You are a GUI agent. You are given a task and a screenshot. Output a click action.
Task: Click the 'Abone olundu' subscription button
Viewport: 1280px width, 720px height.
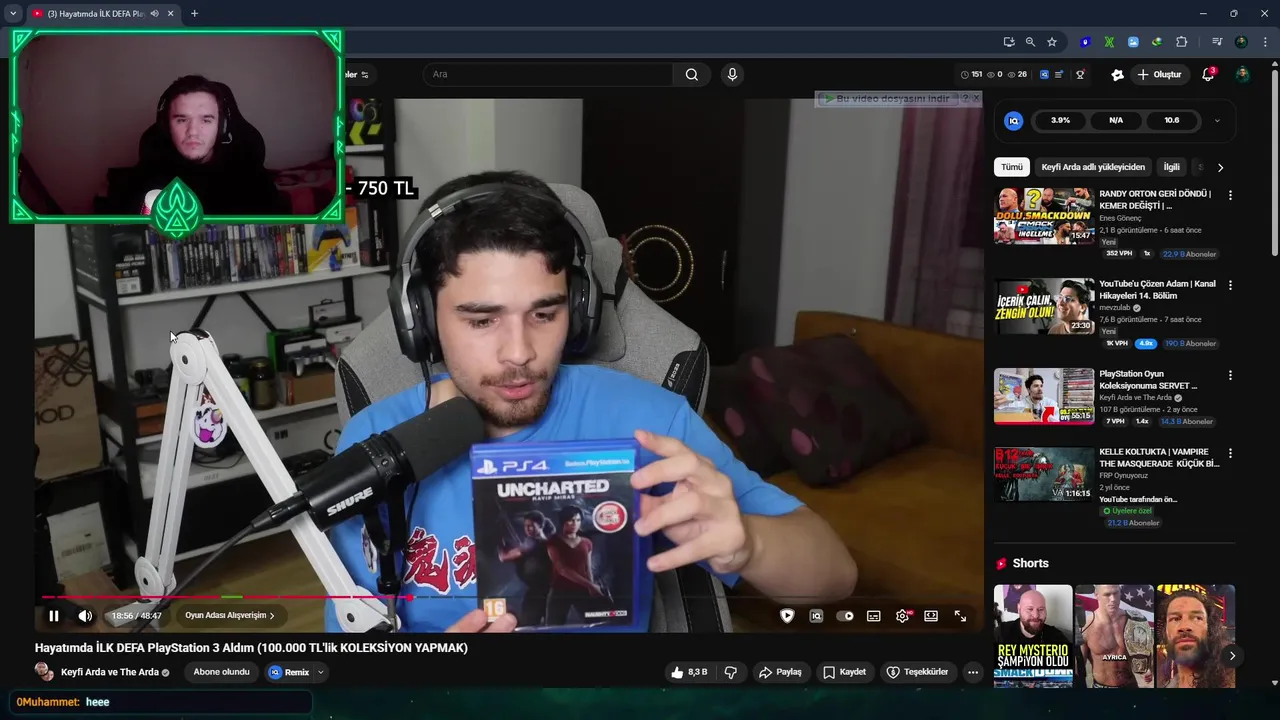pyautogui.click(x=221, y=672)
